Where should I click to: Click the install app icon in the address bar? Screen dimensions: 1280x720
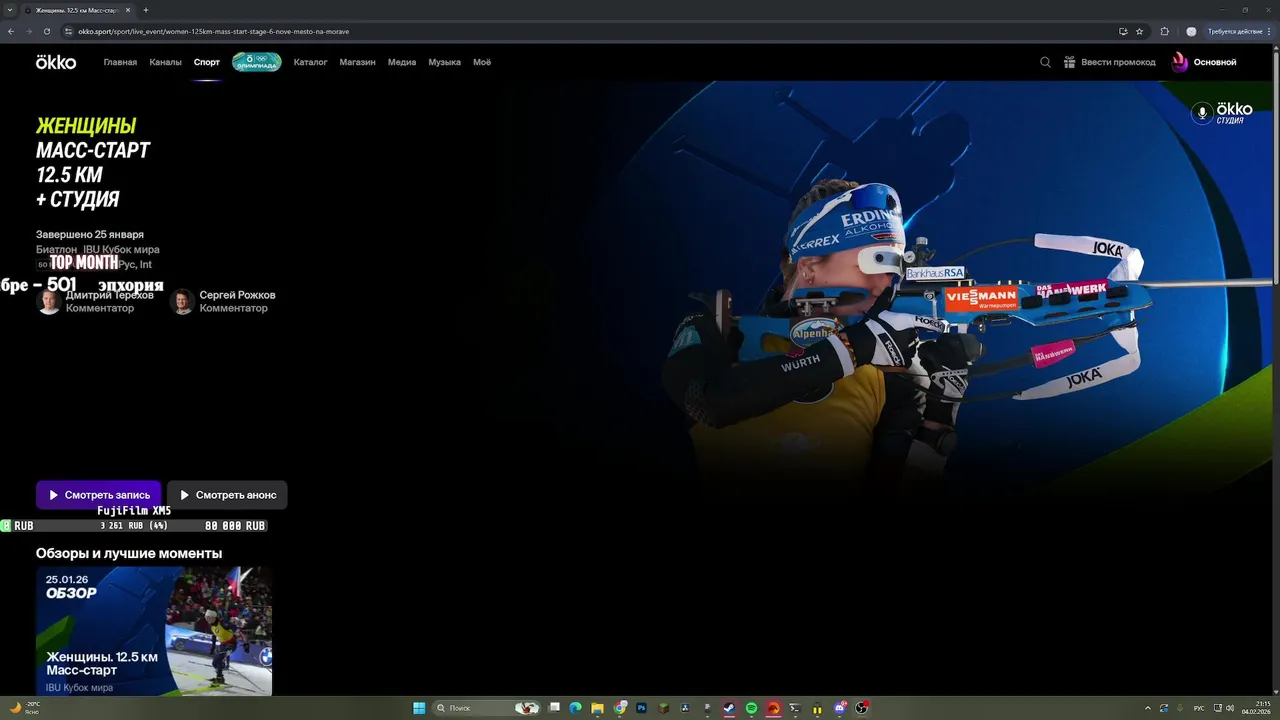[x=1123, y=31]
